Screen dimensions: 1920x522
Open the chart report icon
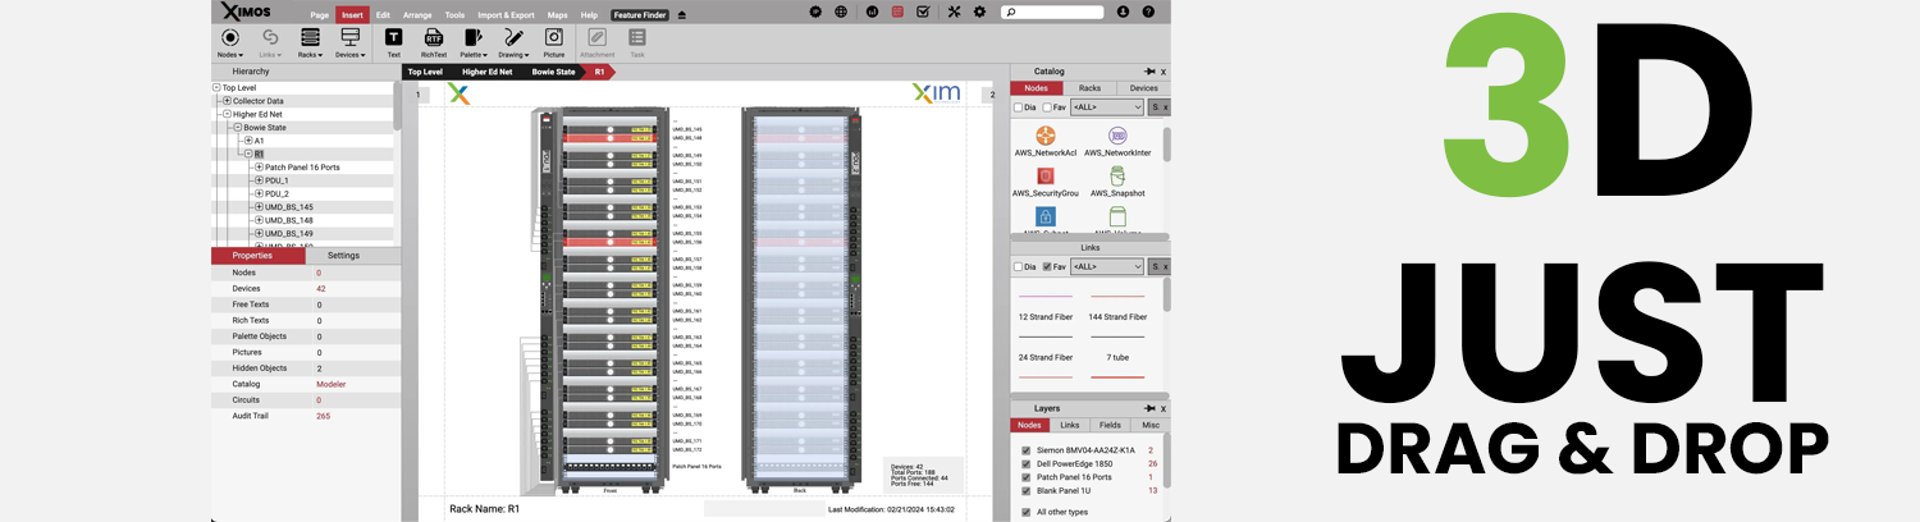click(x=872, y=12)
